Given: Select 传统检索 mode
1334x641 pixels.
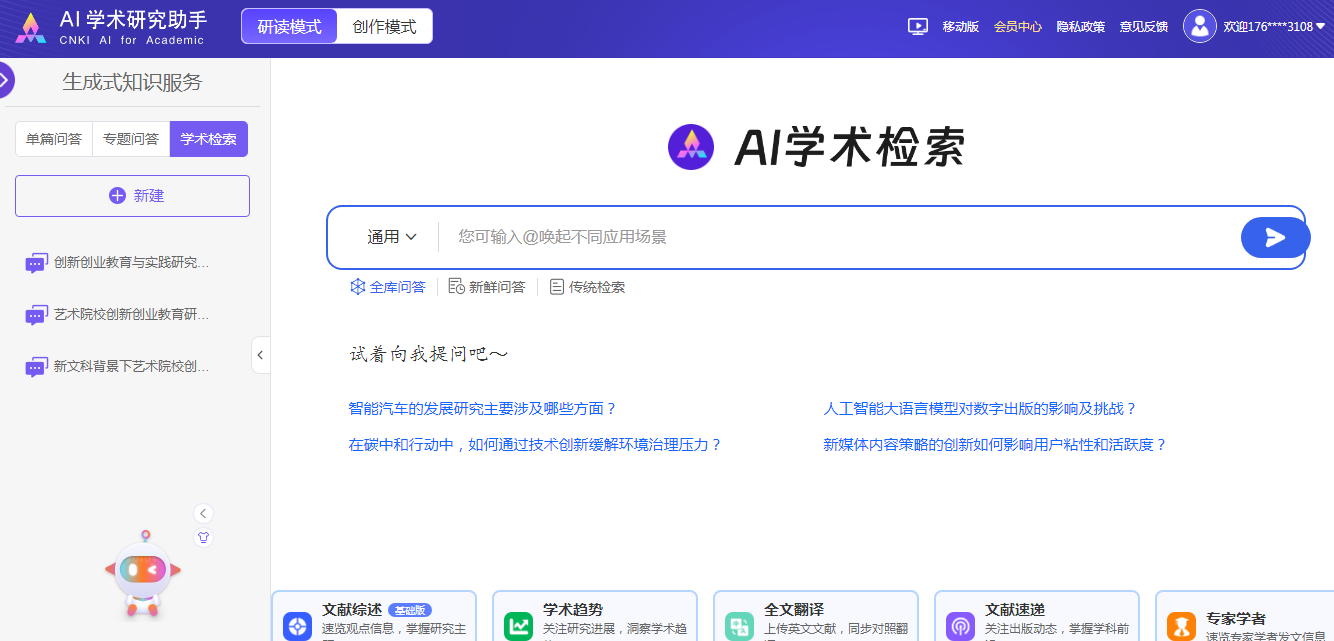Looking at the screenshot, I should click(x=588, y=287).
